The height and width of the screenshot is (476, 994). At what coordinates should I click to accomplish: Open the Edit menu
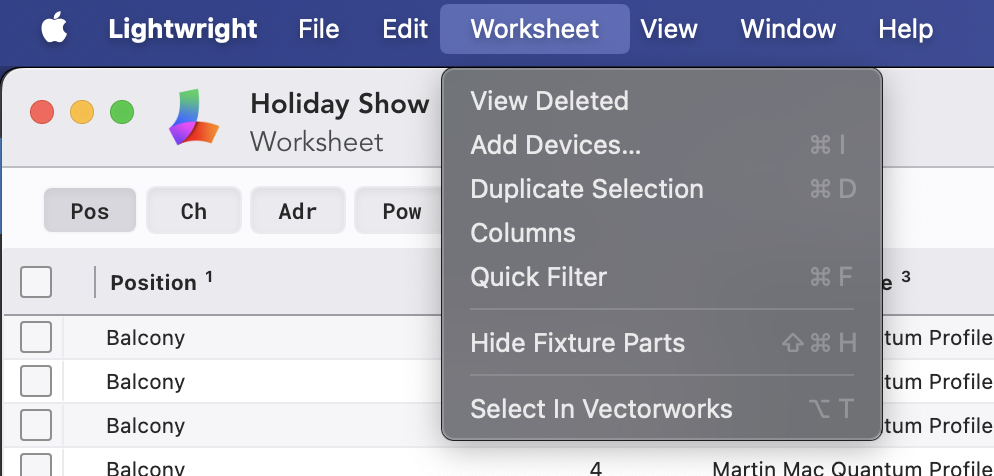405,29
